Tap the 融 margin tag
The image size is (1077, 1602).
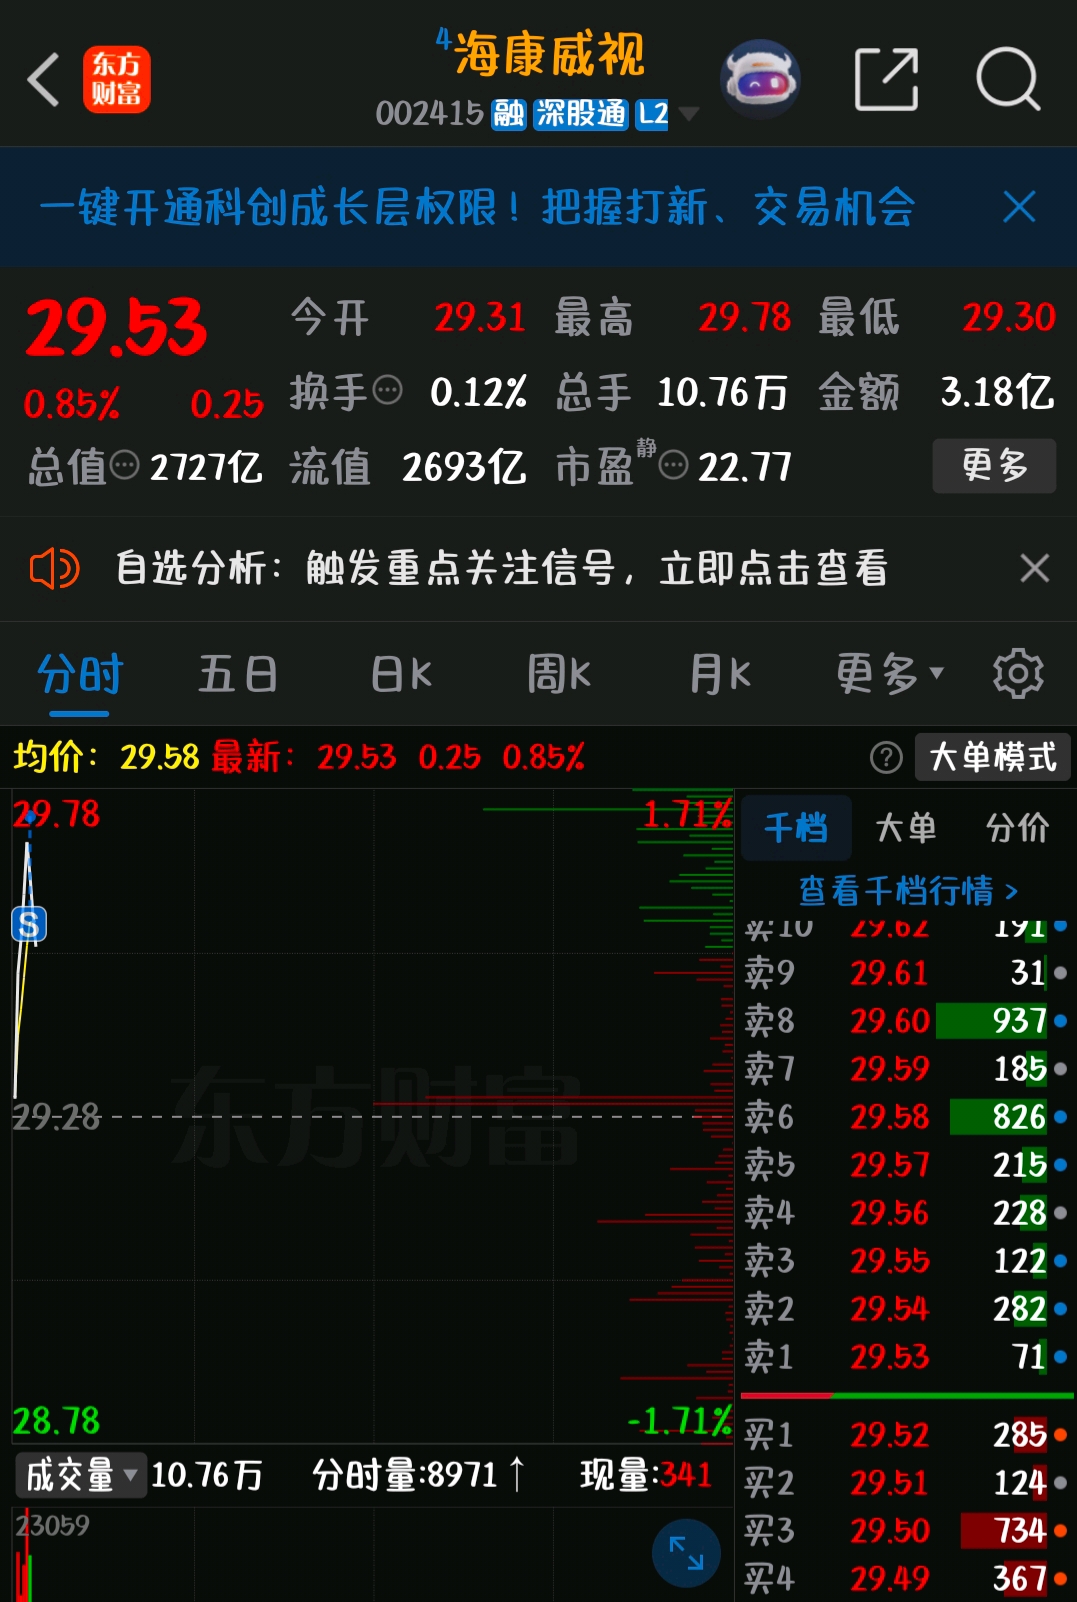(509, 114)
